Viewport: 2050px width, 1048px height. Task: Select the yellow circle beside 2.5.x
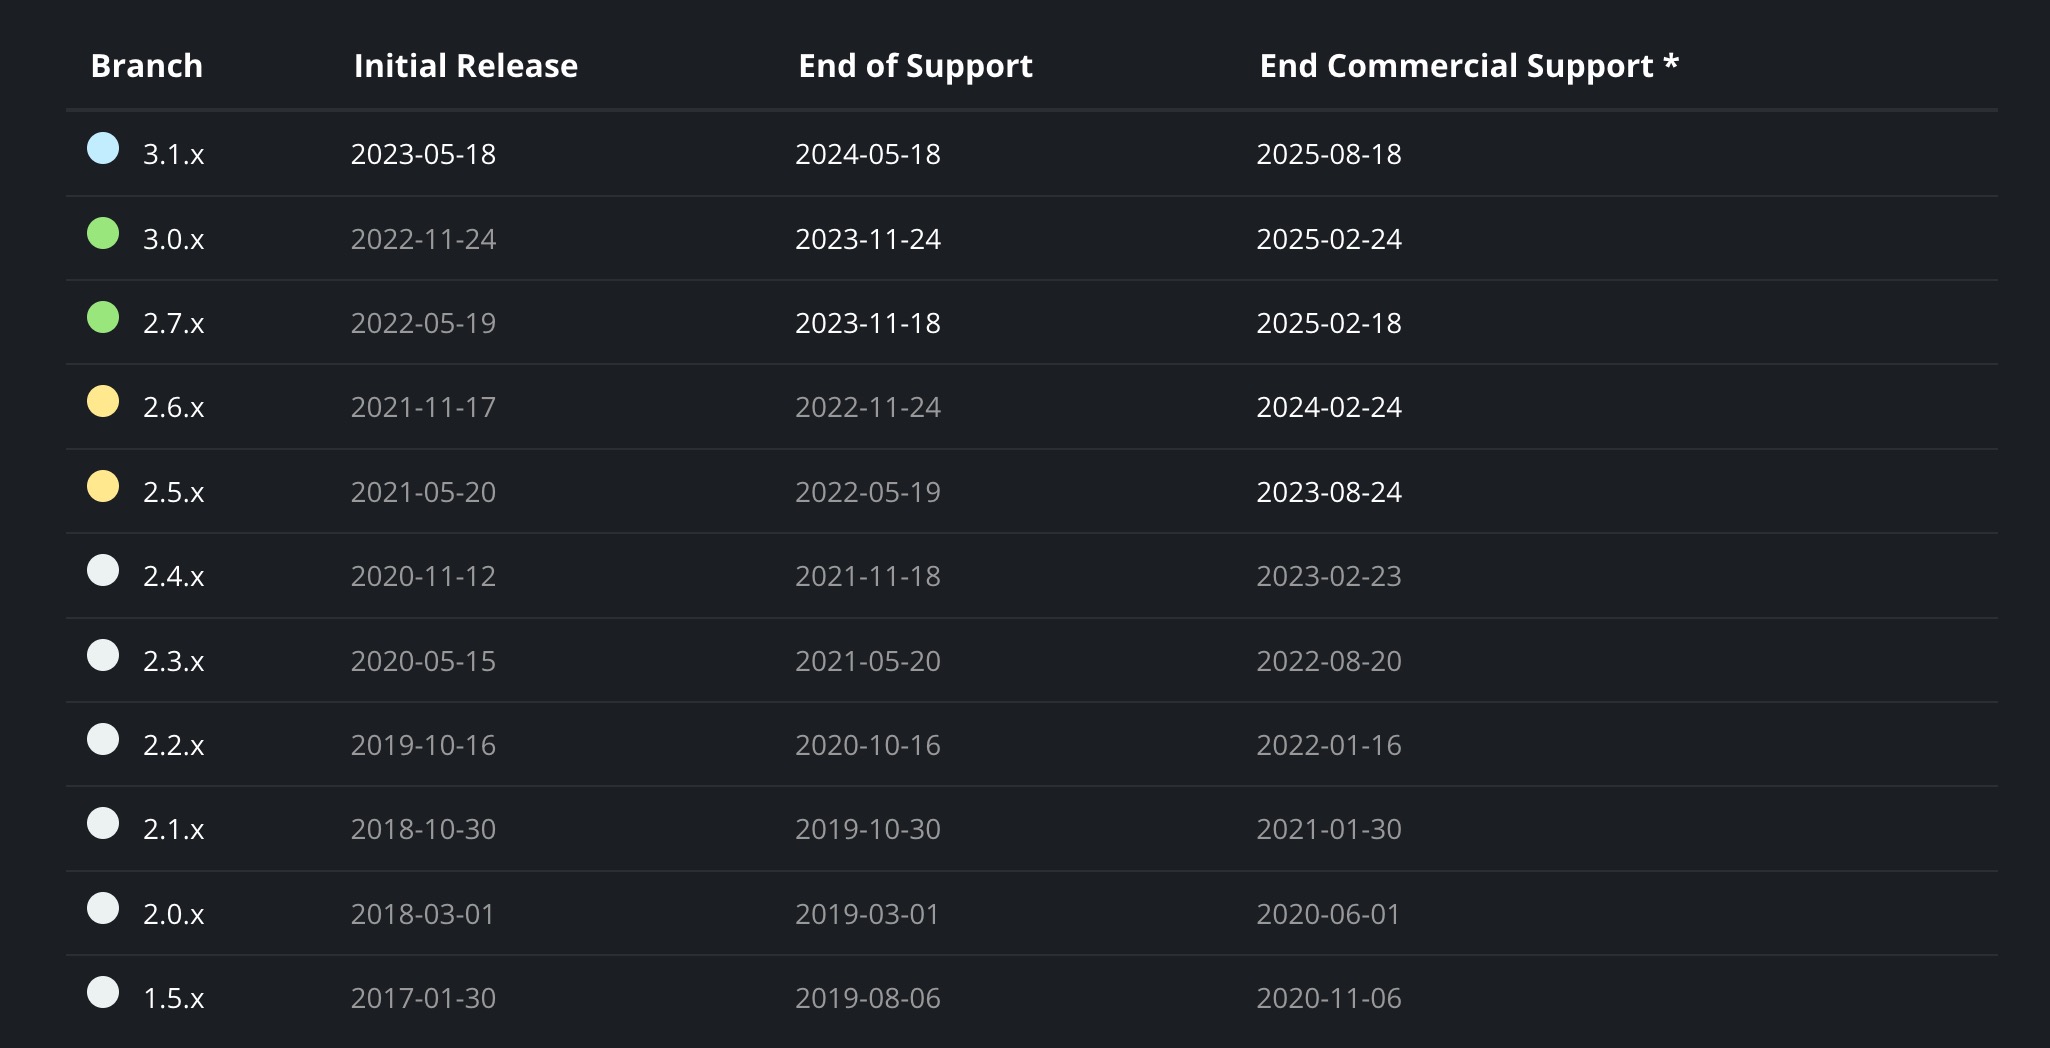pos(103,486)
